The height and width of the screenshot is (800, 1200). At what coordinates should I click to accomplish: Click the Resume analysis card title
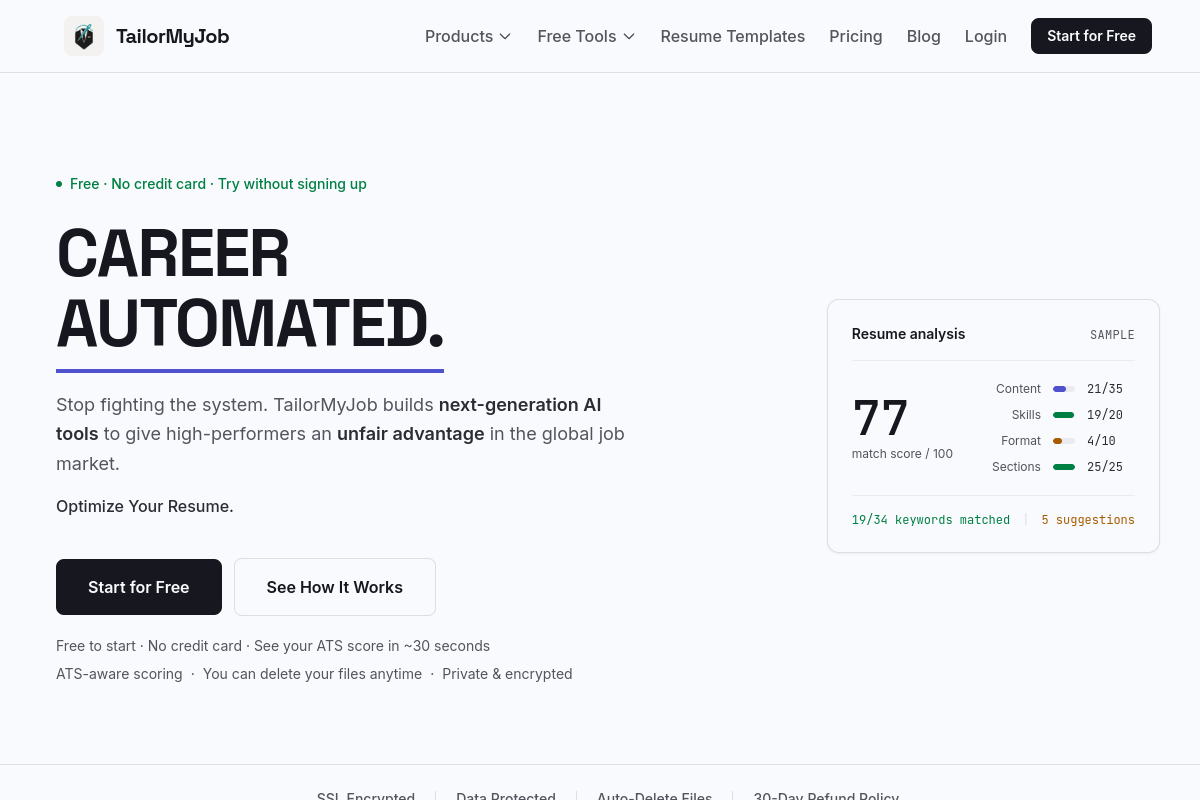[x=908, y=334]
